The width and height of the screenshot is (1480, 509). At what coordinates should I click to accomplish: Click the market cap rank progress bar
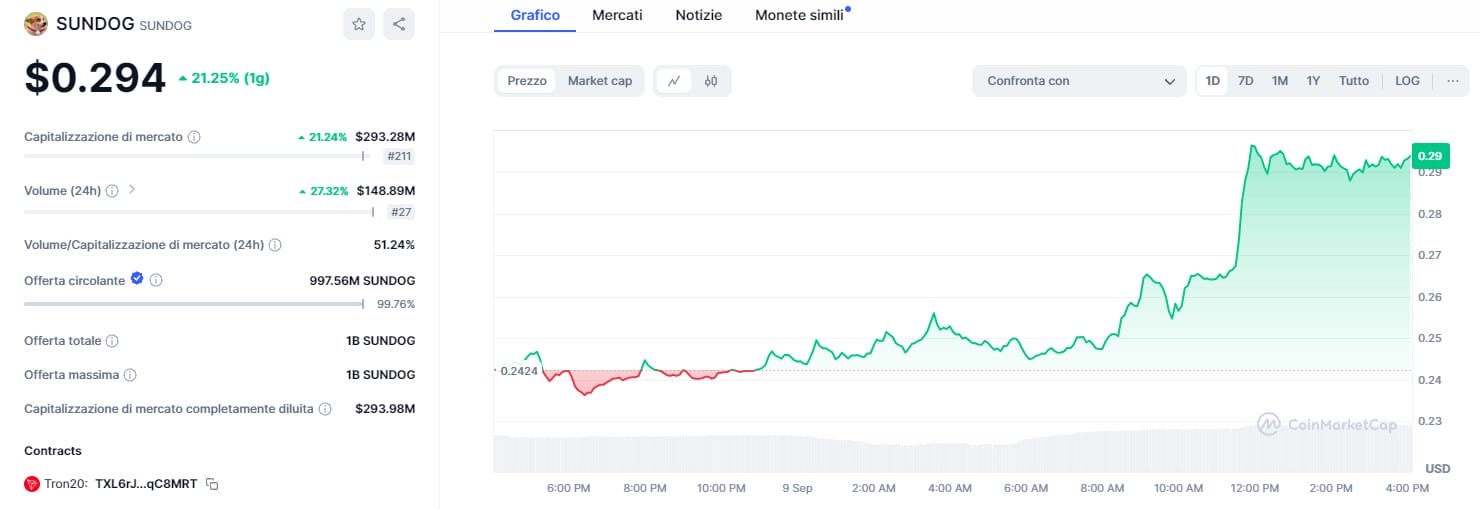pos(198,156)
